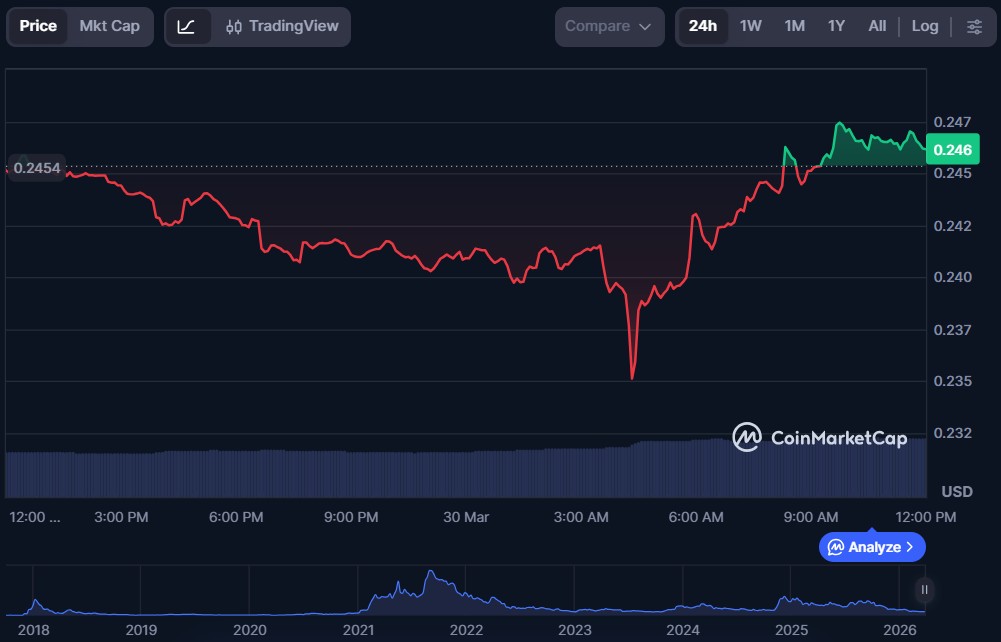Image resolution: width=1001 pixels, height=642 pixels.
Task: Click the 0.246 current price label
Action: (x=952, y=150)
